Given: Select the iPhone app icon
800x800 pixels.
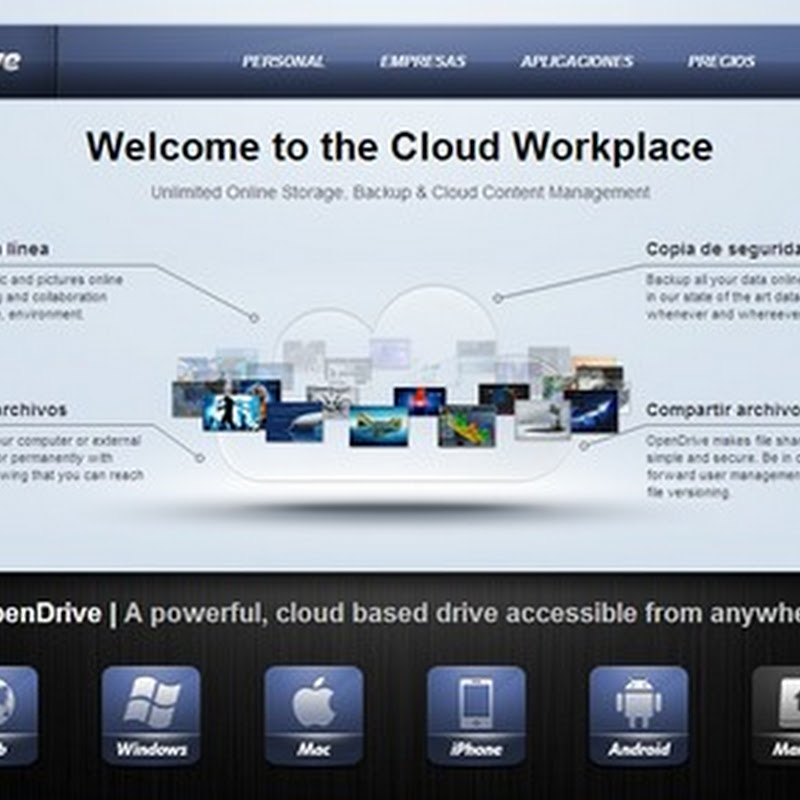Looking at the screenshot, I should (476, 714).
